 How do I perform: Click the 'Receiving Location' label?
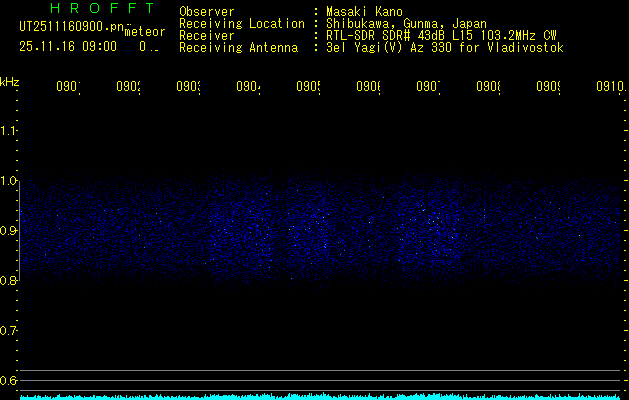point(242,24)
